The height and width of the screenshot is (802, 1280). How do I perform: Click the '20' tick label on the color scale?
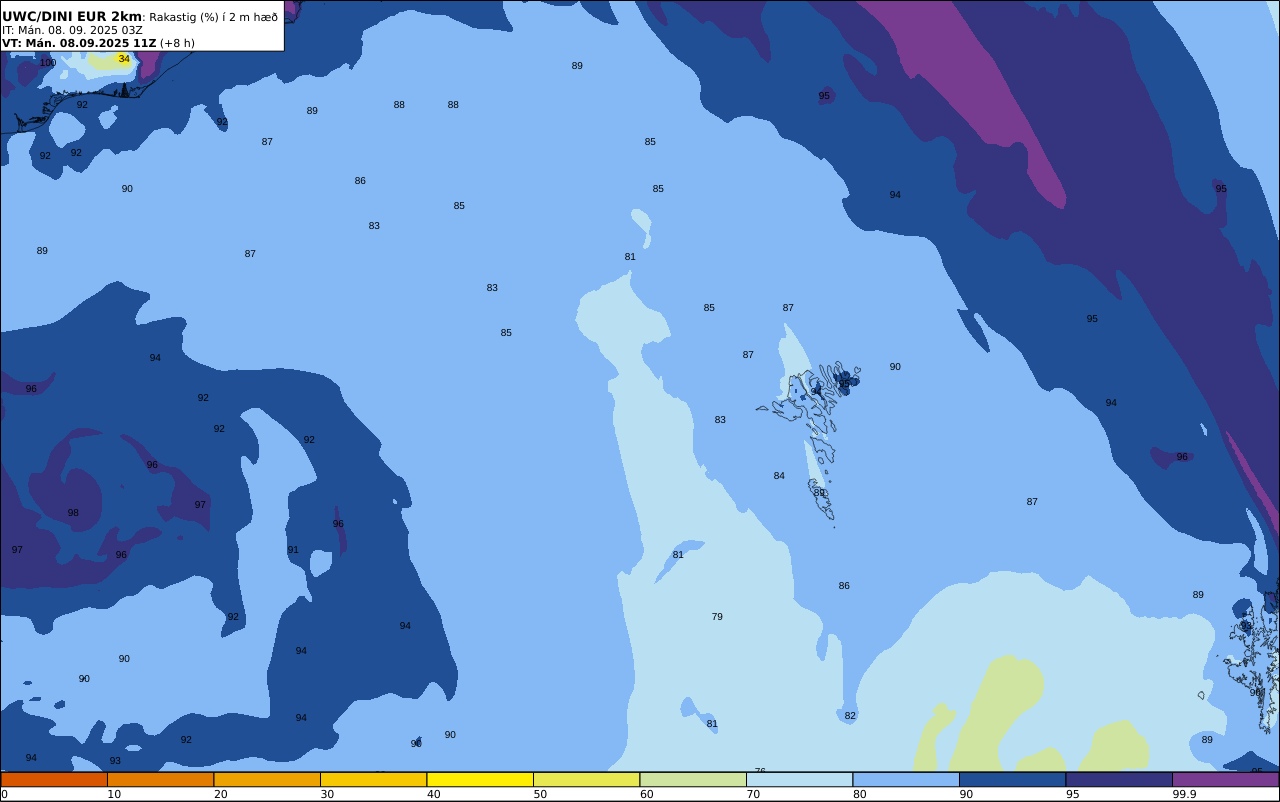click(x=220, y=794)
